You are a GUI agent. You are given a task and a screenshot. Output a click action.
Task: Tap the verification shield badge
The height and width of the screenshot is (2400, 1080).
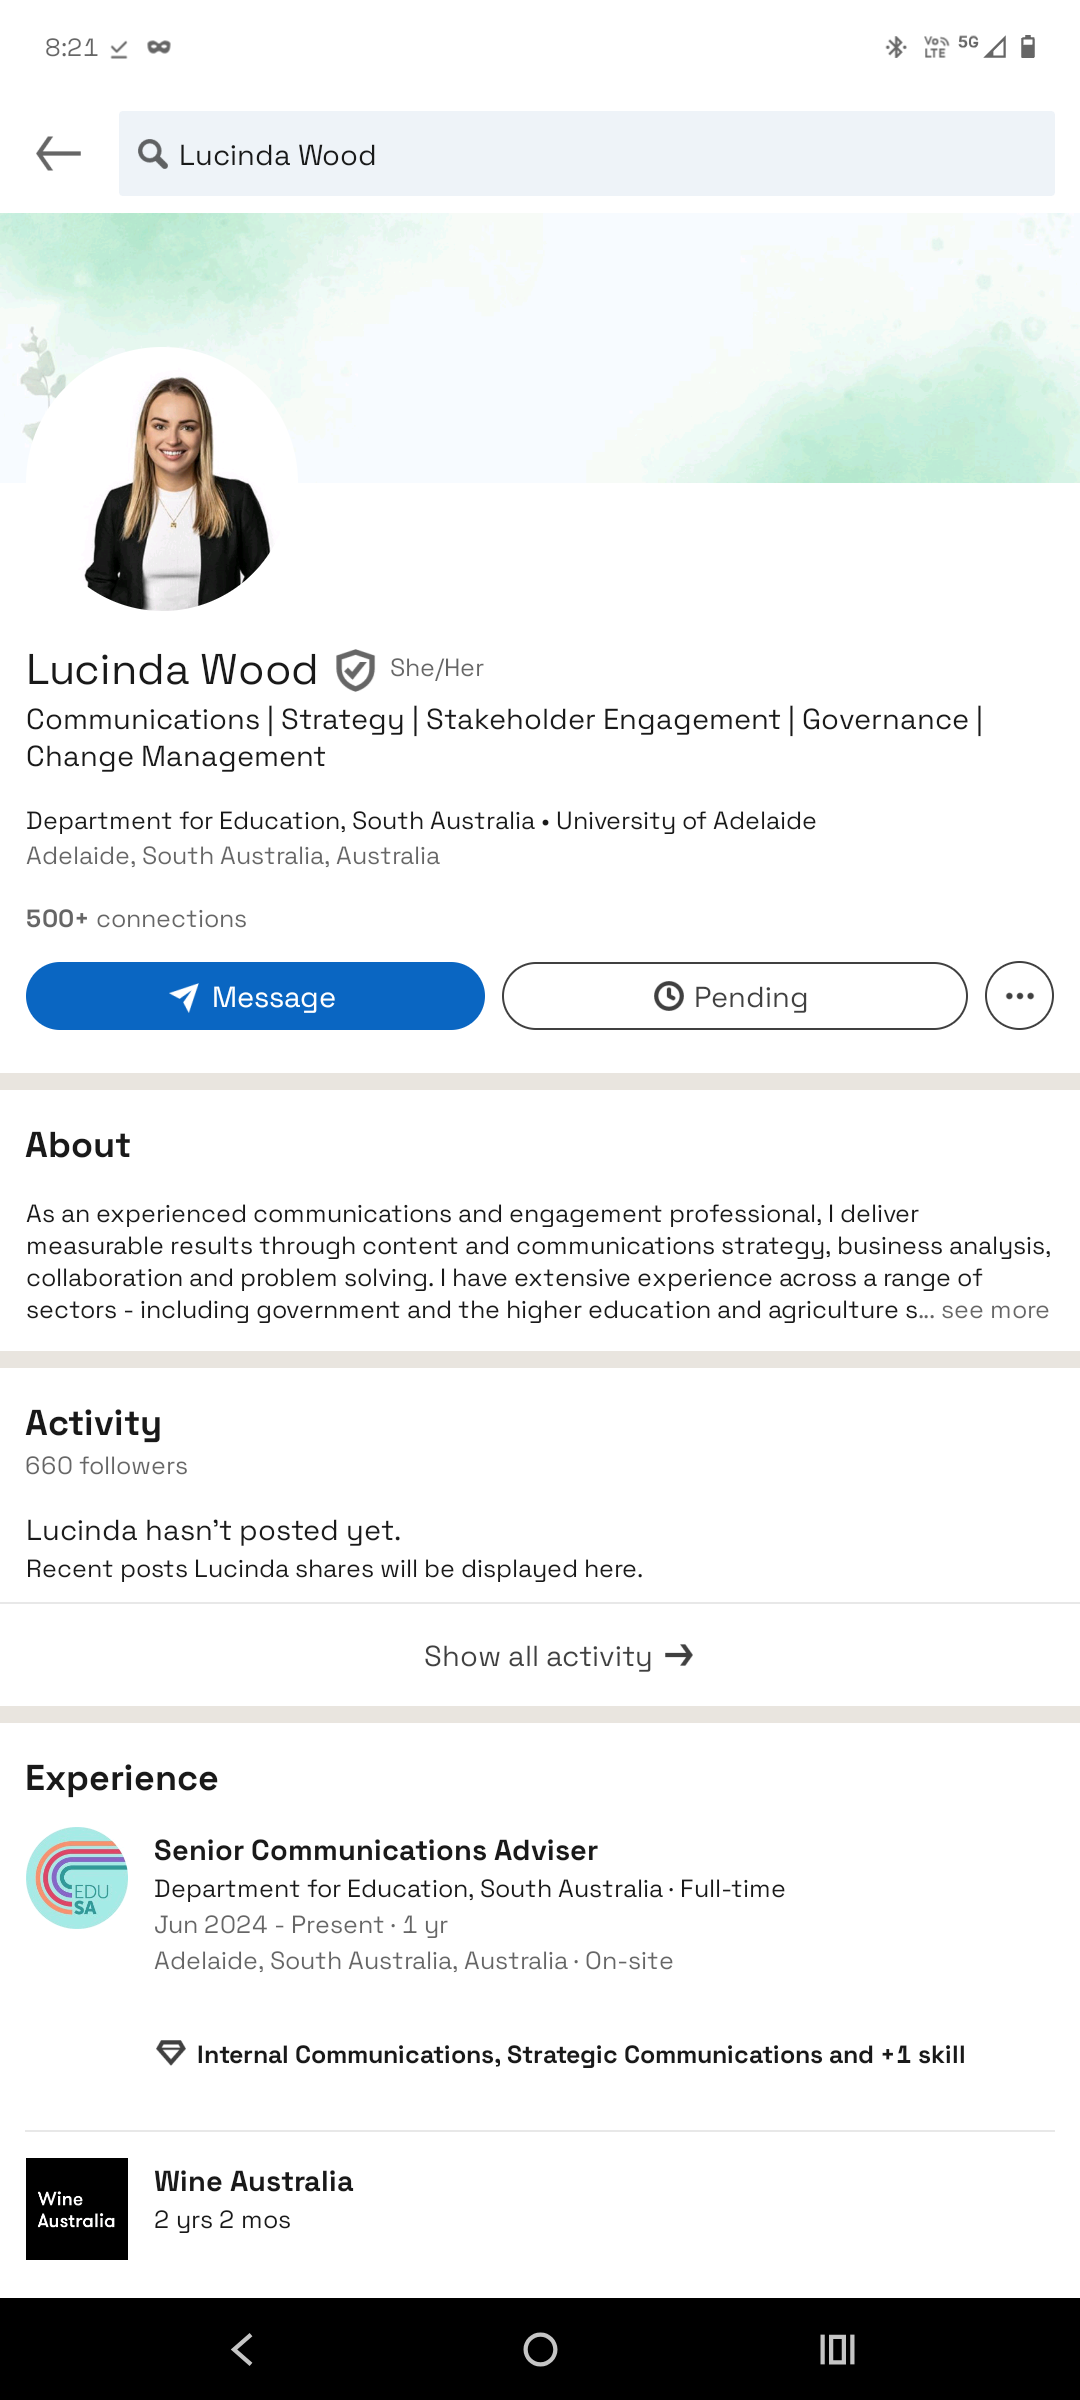(355, 670)
